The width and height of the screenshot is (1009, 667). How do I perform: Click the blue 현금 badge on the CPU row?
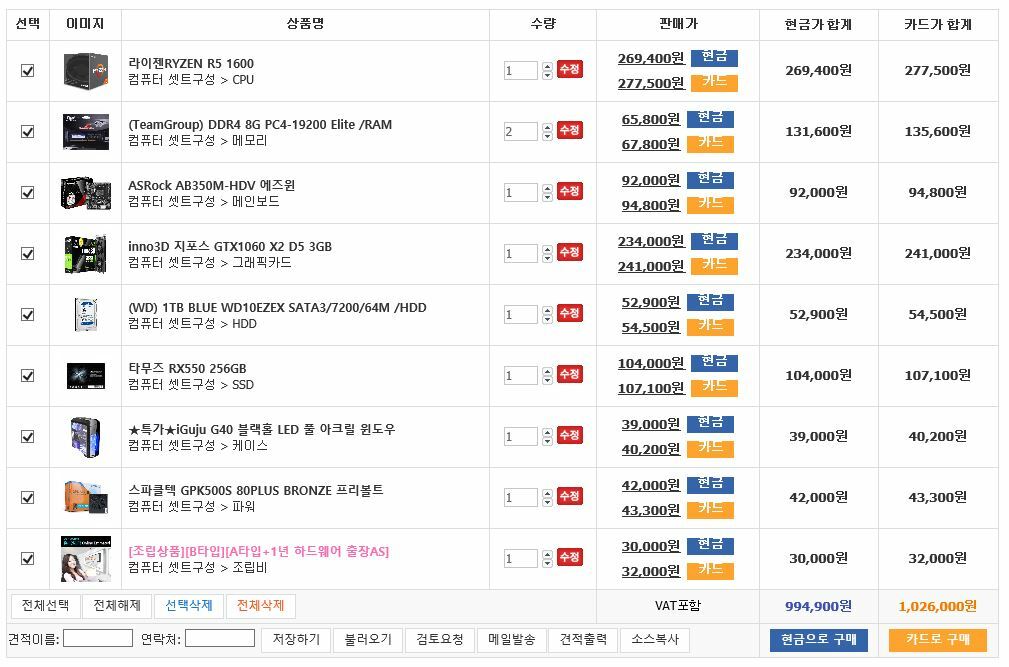click(x=712, y=57)
